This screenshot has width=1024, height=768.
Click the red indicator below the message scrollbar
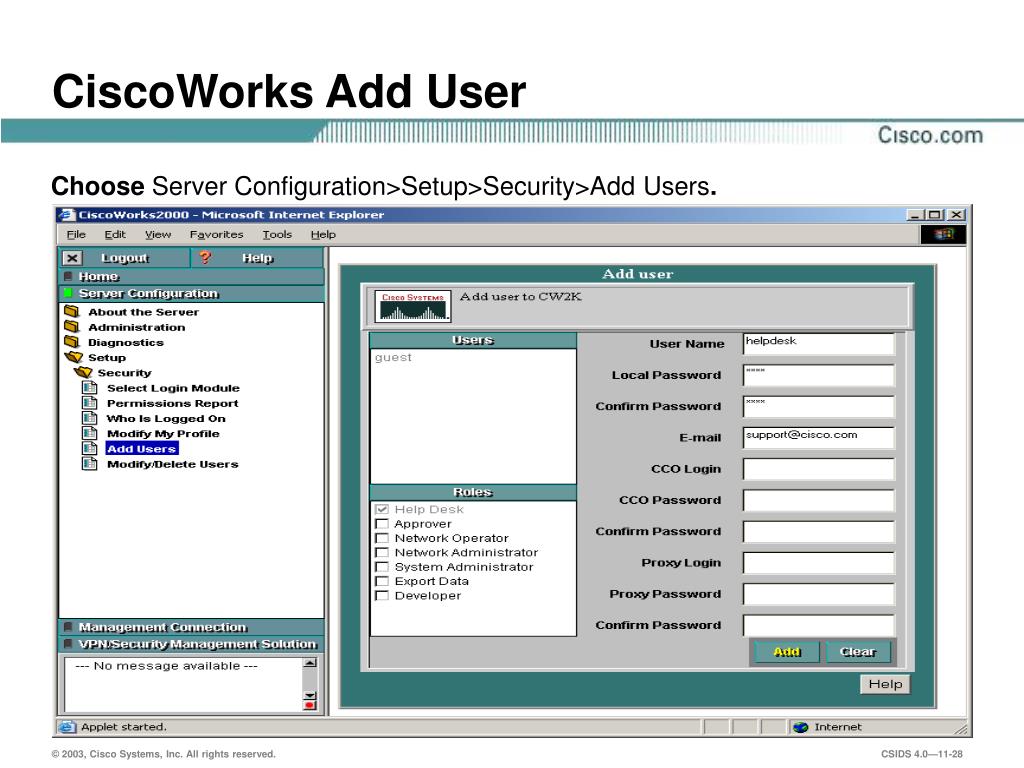(x=310, y=705)
